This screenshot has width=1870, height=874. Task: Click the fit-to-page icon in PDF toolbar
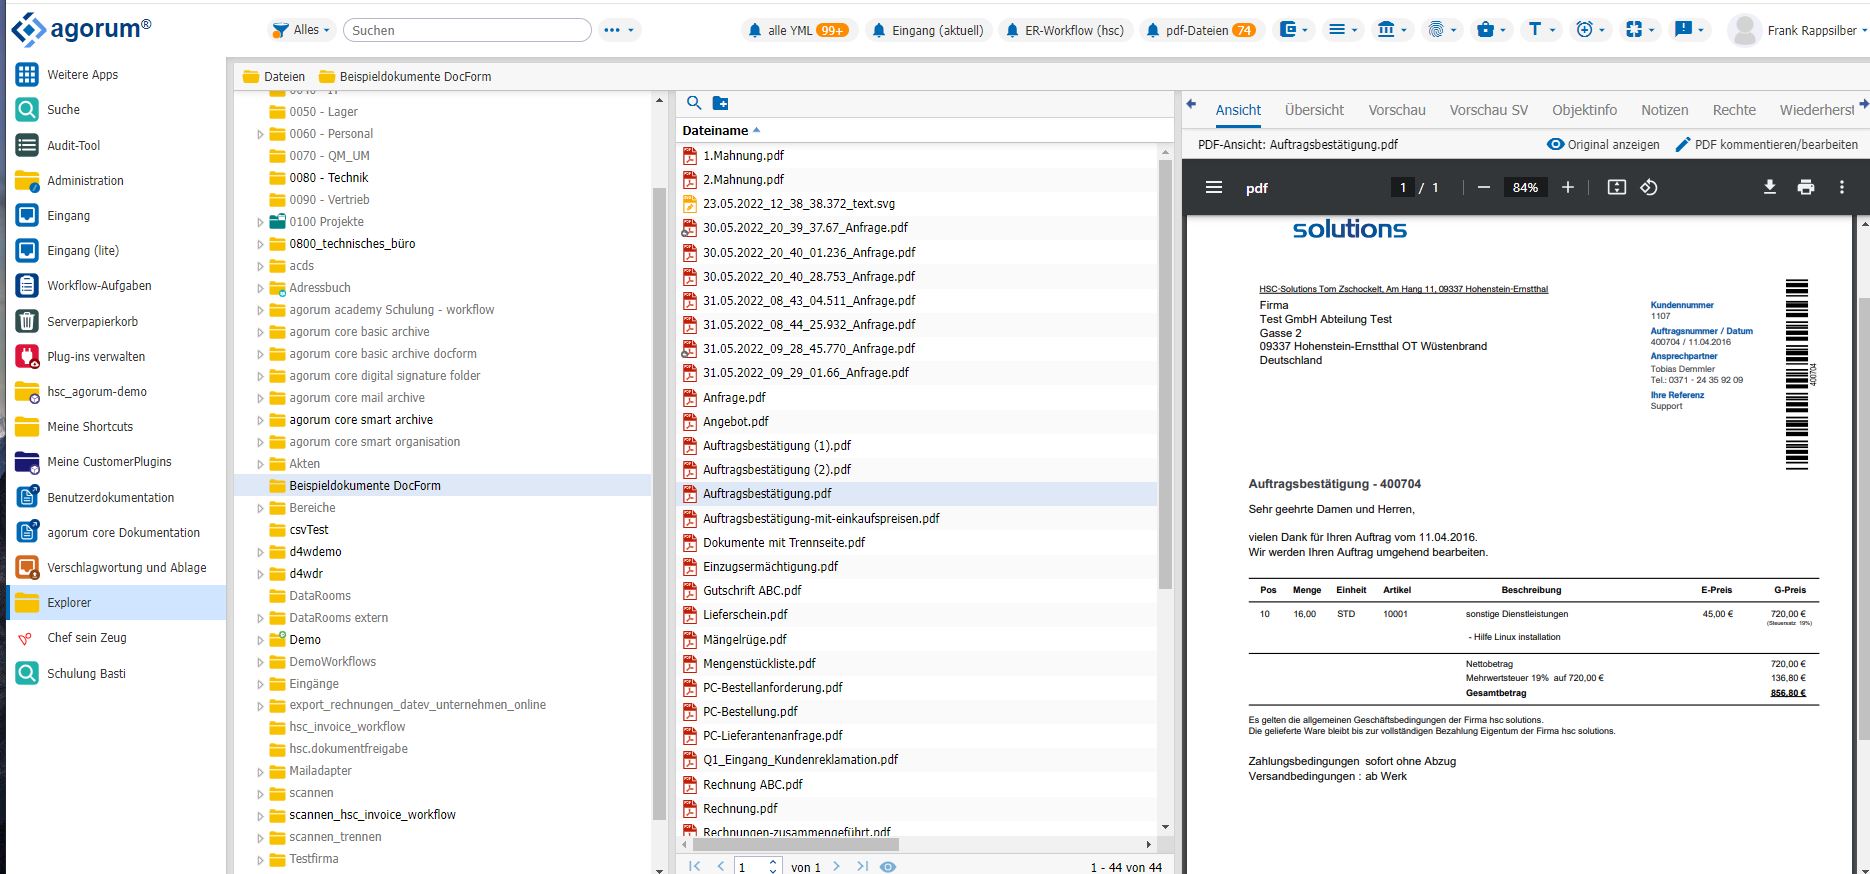point(1616,187)
